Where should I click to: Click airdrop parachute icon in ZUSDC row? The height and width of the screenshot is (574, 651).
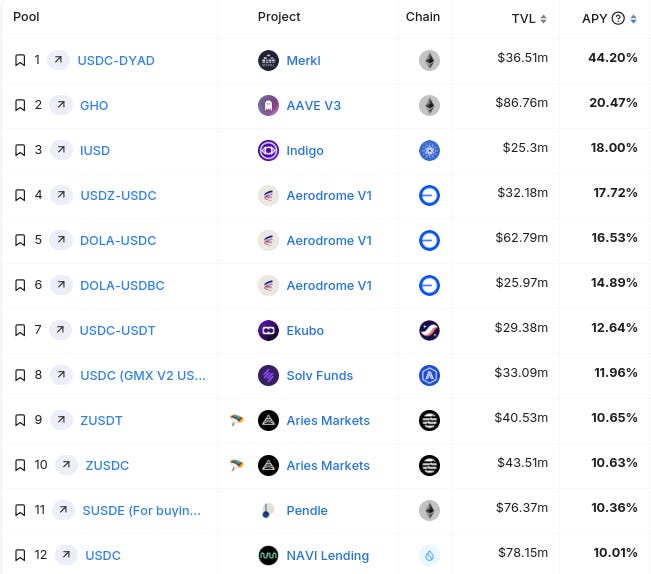point(237,465)
